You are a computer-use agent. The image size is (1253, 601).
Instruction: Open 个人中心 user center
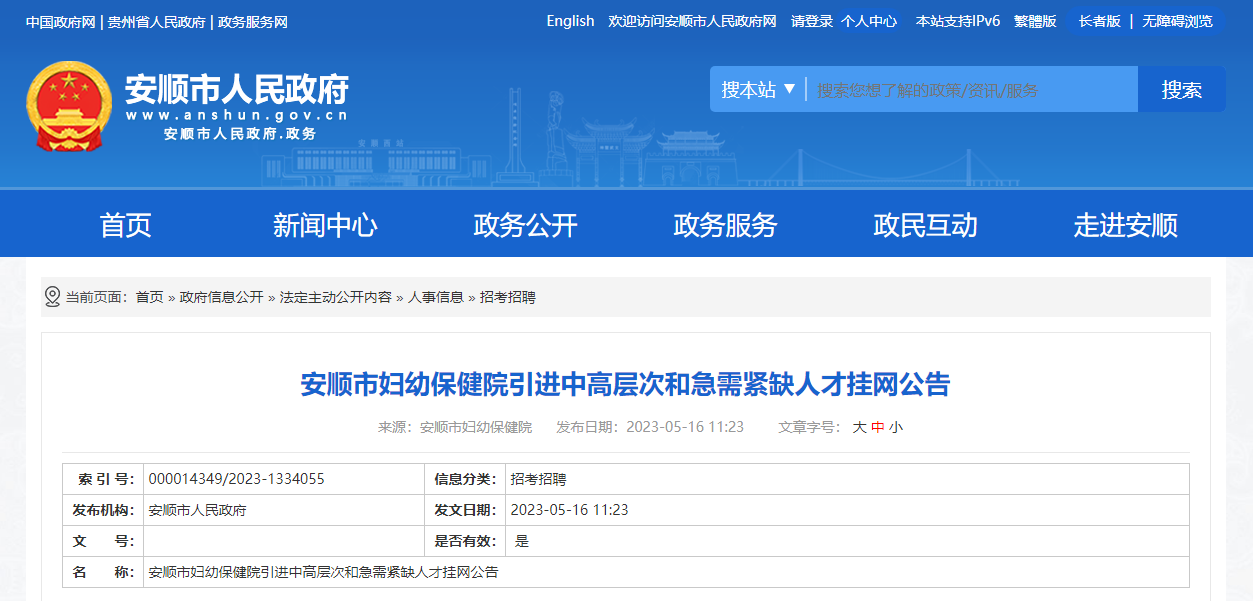click(x=868, y=21)
